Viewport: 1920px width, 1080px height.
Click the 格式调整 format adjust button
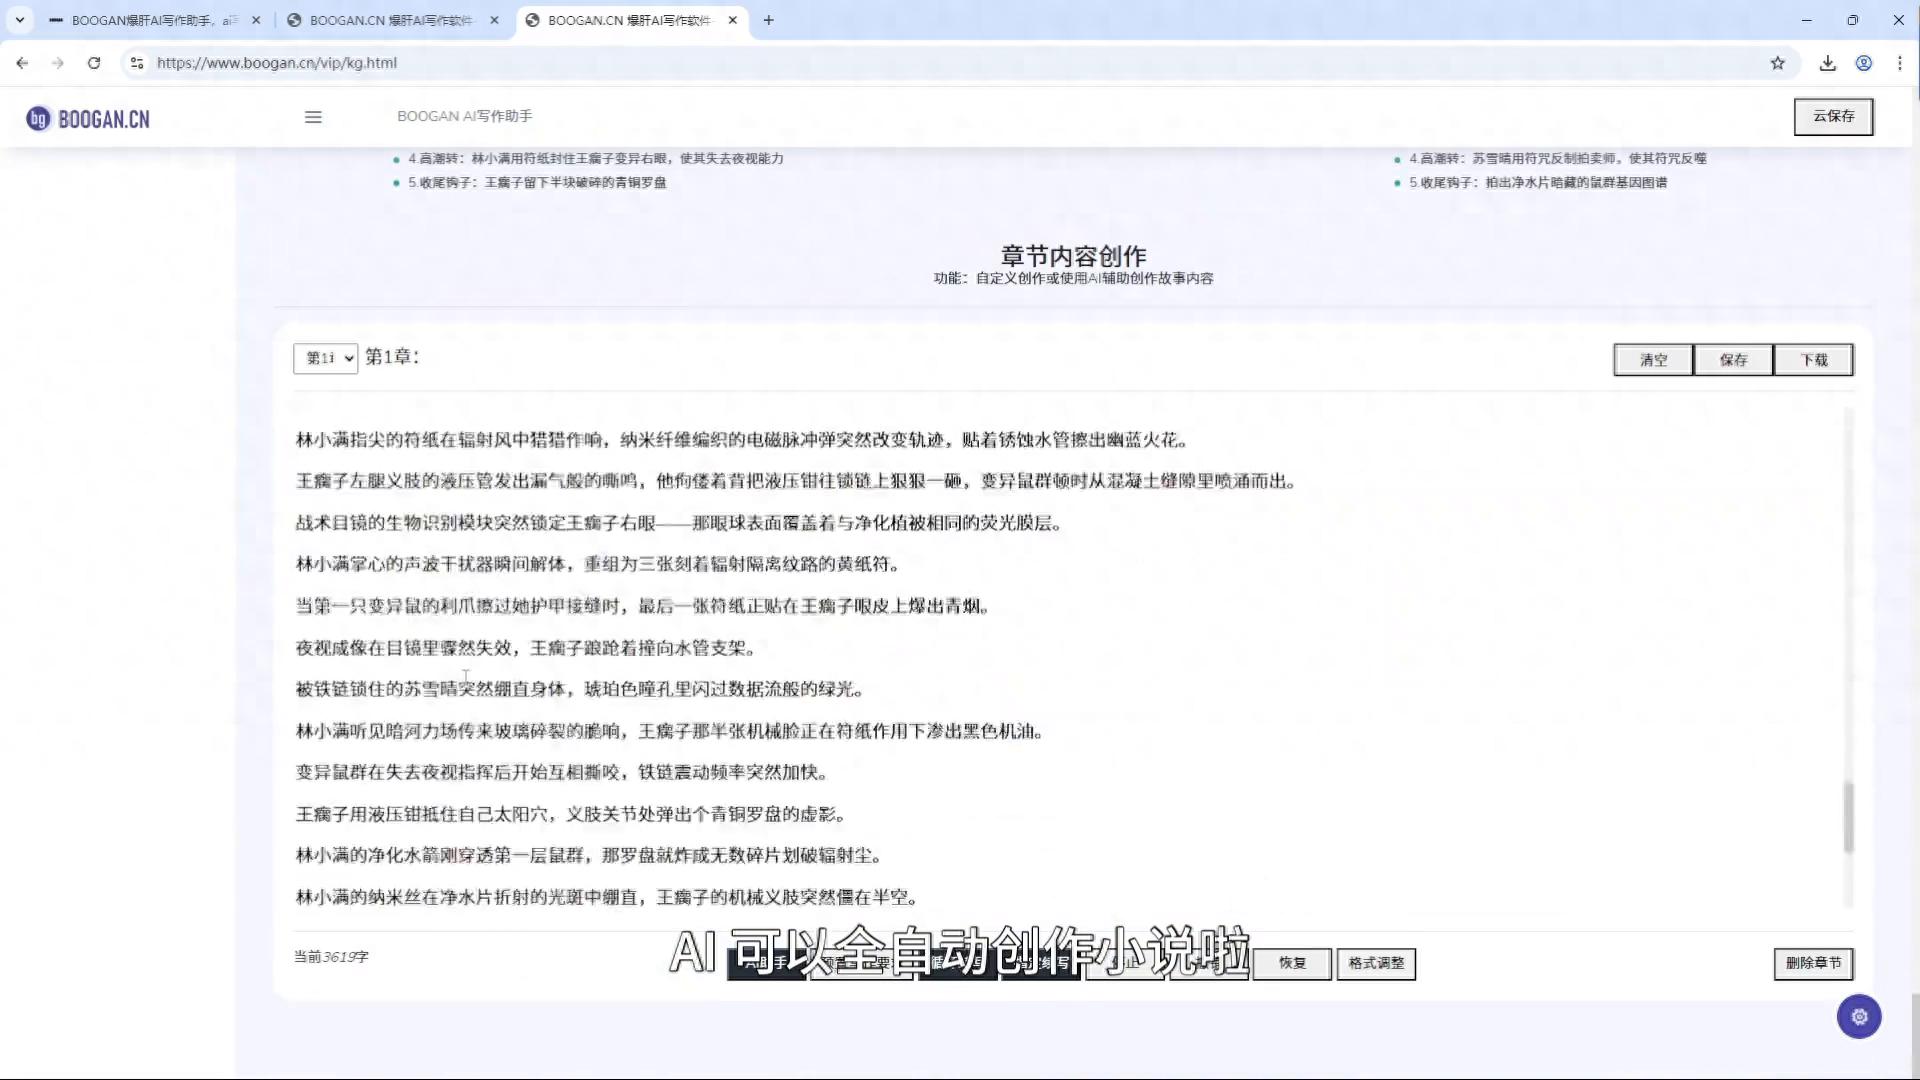1376,963
